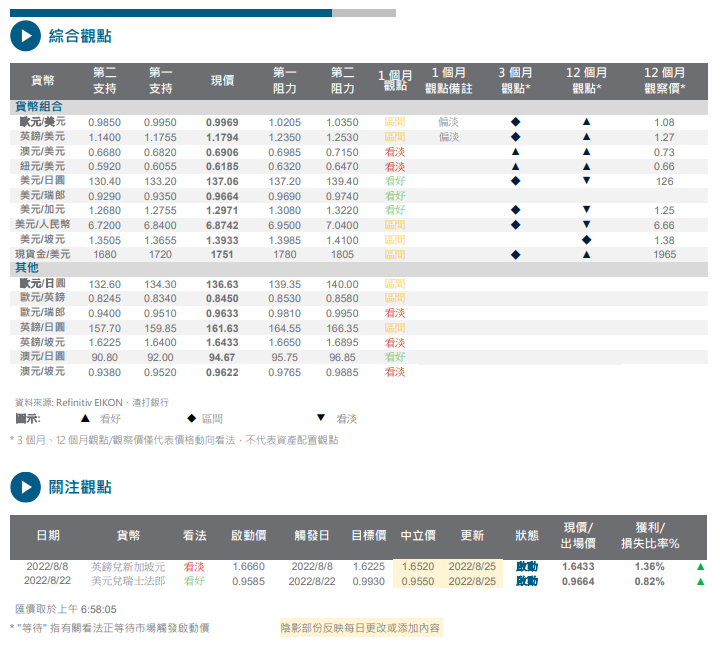Click the 看淡 down-triangle legend symbol
This screenshot has width=720, height=650.
coord(320,419)
